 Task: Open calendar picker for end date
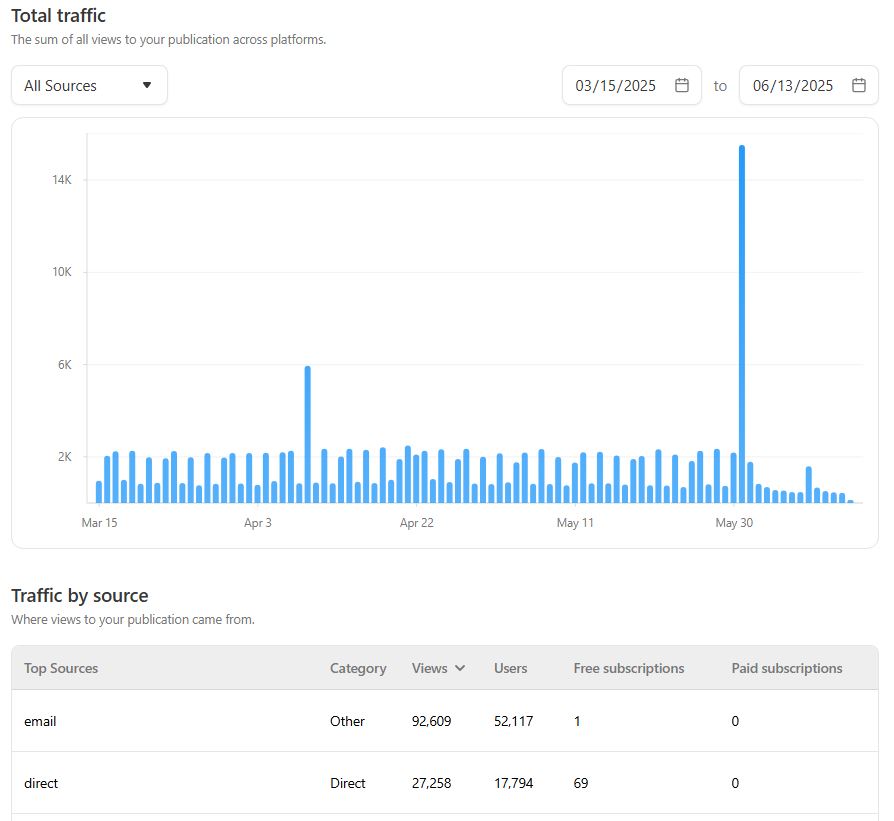(859, 86)
